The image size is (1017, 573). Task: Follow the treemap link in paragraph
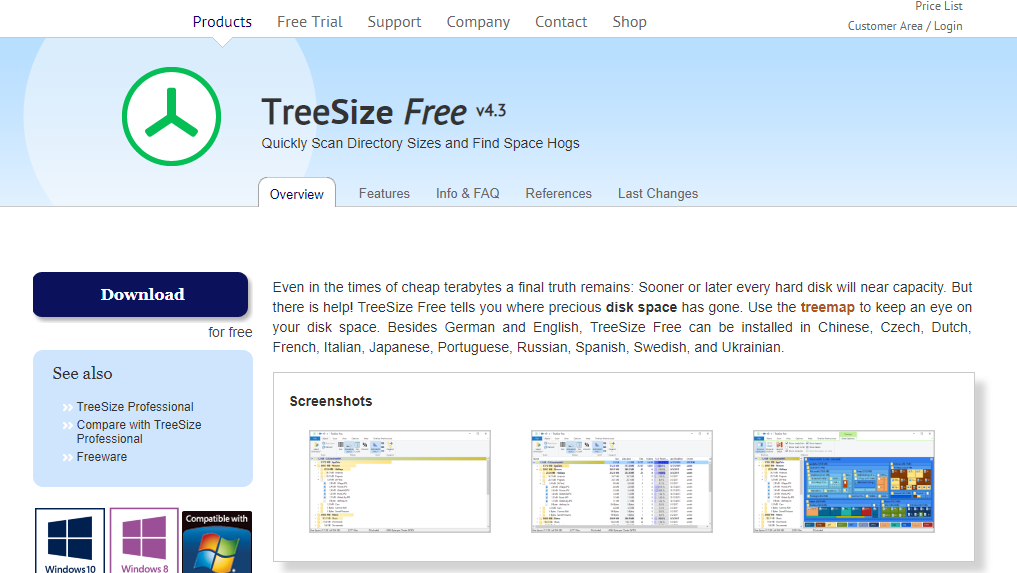tap(827, 307)
